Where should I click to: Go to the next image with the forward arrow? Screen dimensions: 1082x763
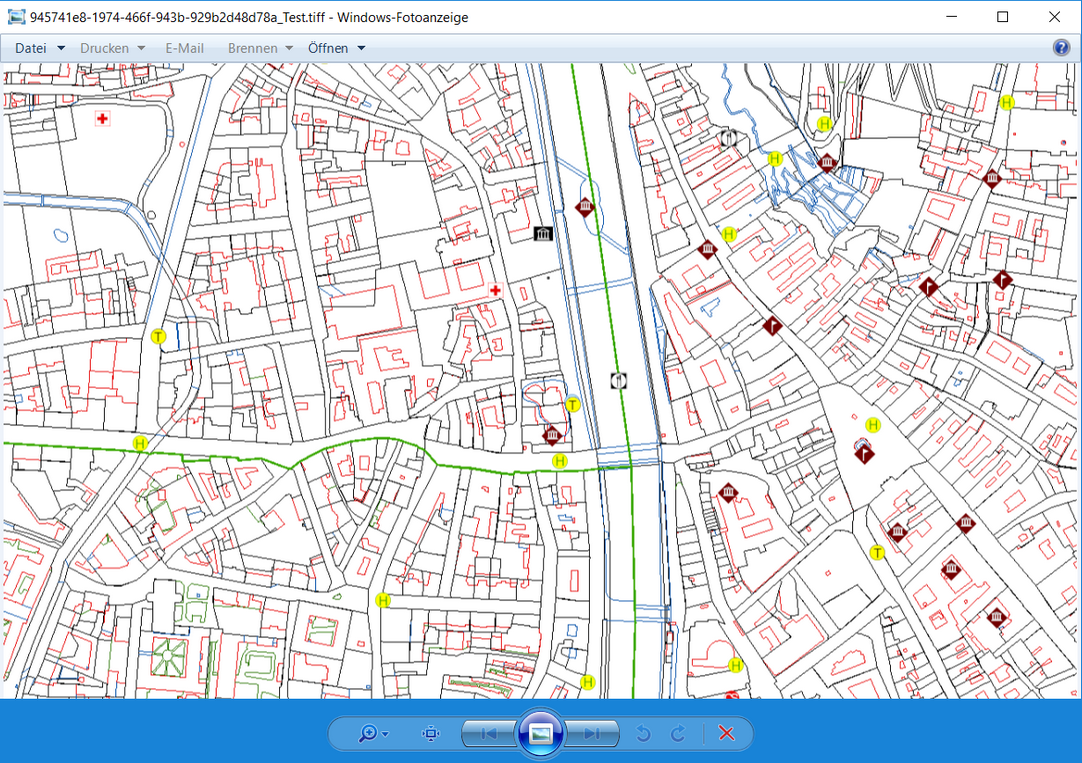591,733
